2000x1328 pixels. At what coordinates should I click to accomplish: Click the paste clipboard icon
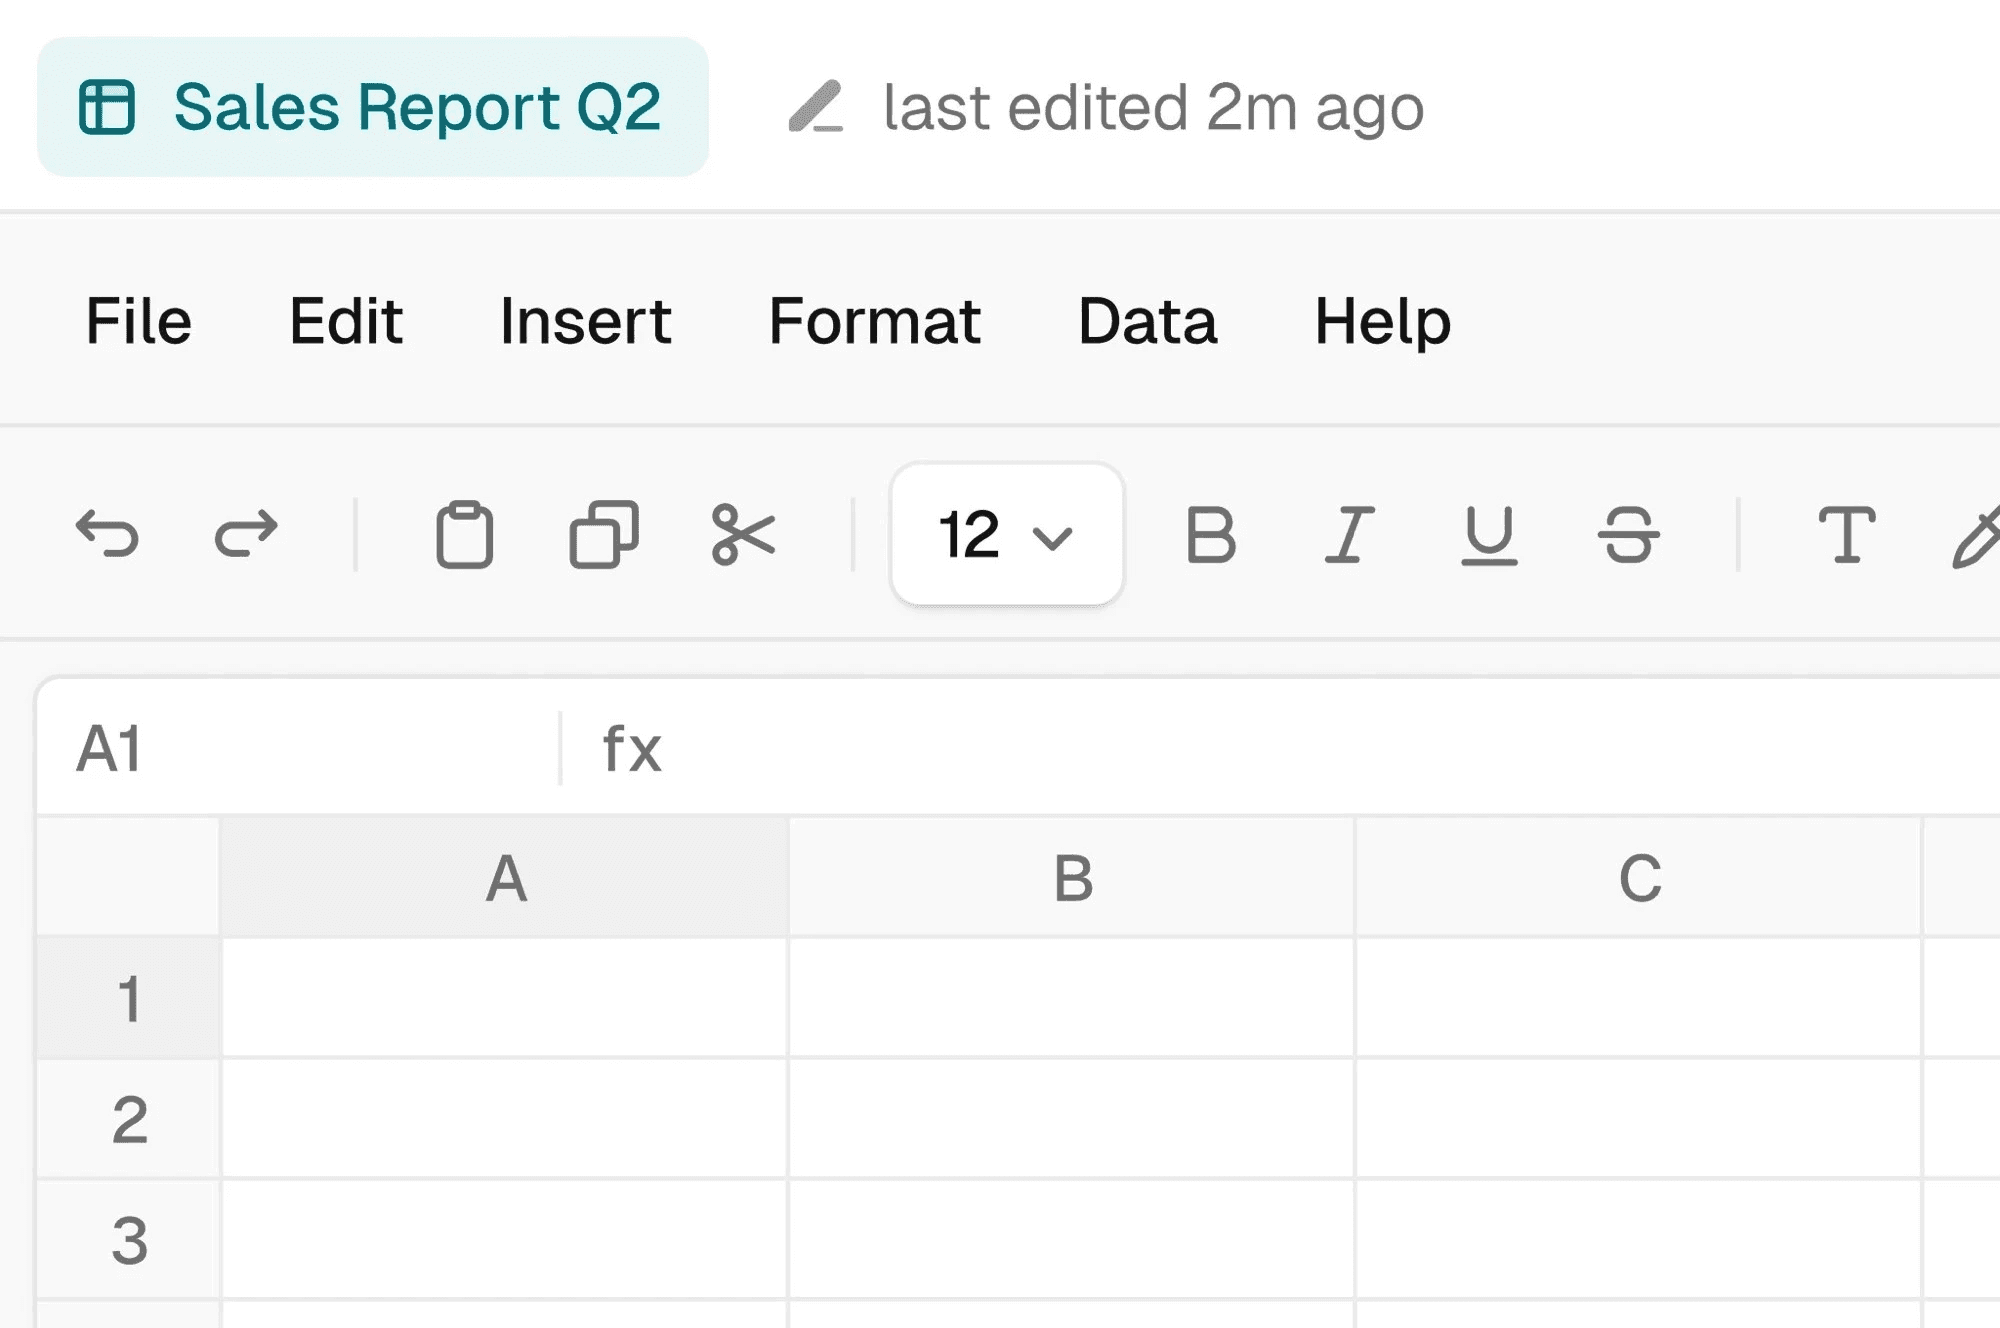[465, 535]
